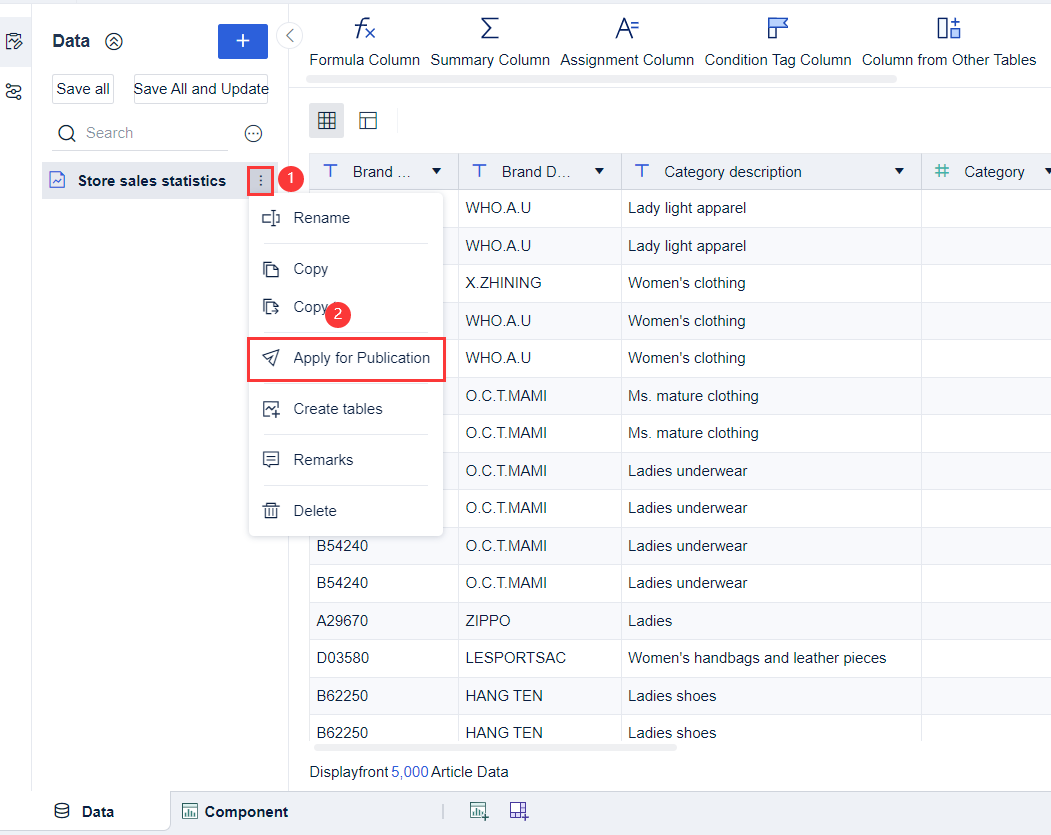Select Column from Other Tables
The width and height of the screenshot is (1051, 835).
pos(947,40)
